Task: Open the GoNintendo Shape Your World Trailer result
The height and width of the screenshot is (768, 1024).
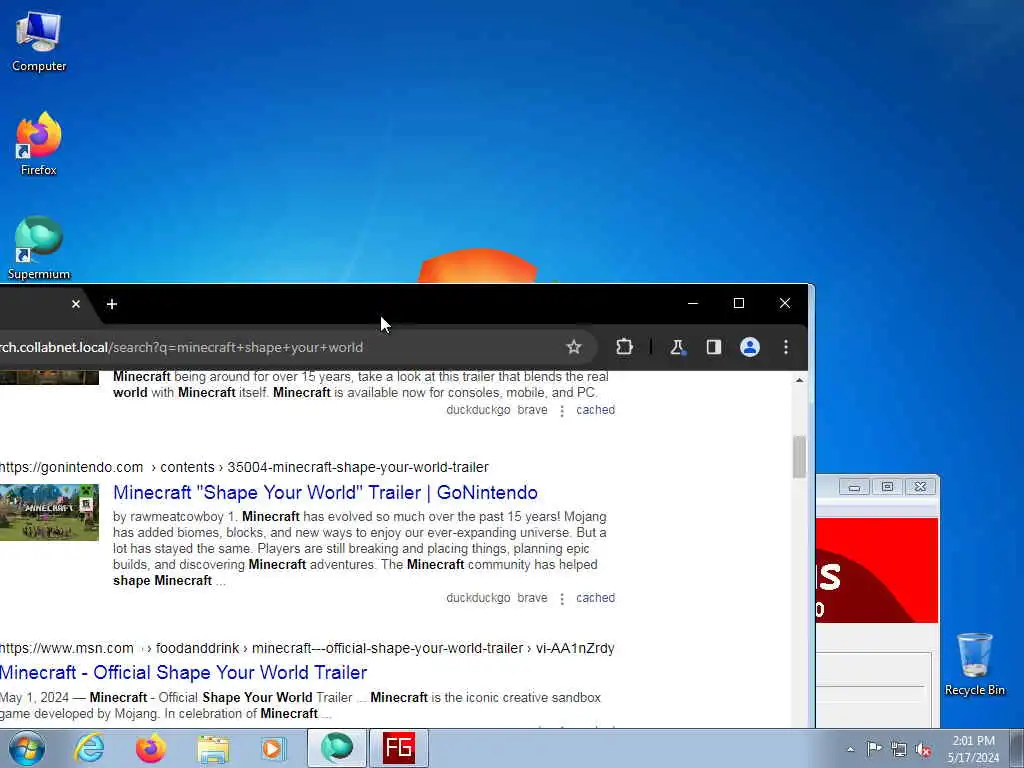Action: coord(325,492)
